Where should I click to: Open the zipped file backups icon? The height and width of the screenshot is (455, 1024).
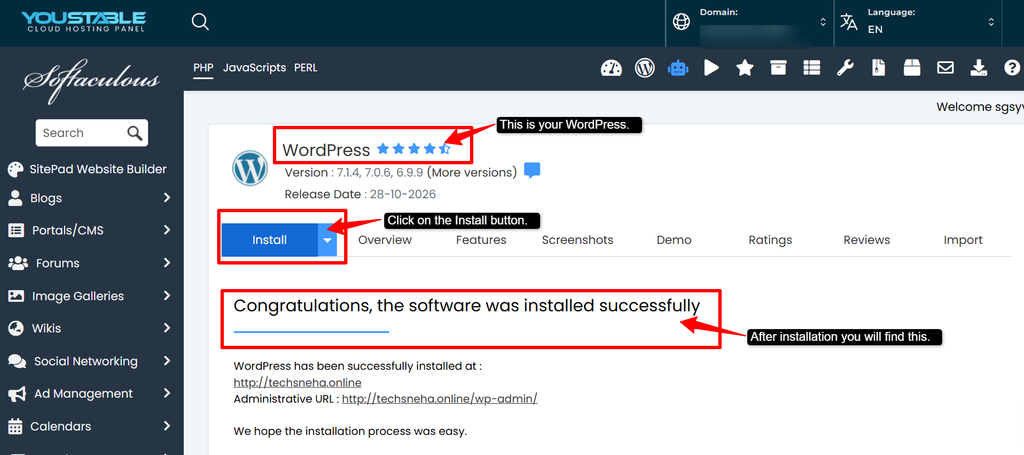pos(878,68)
